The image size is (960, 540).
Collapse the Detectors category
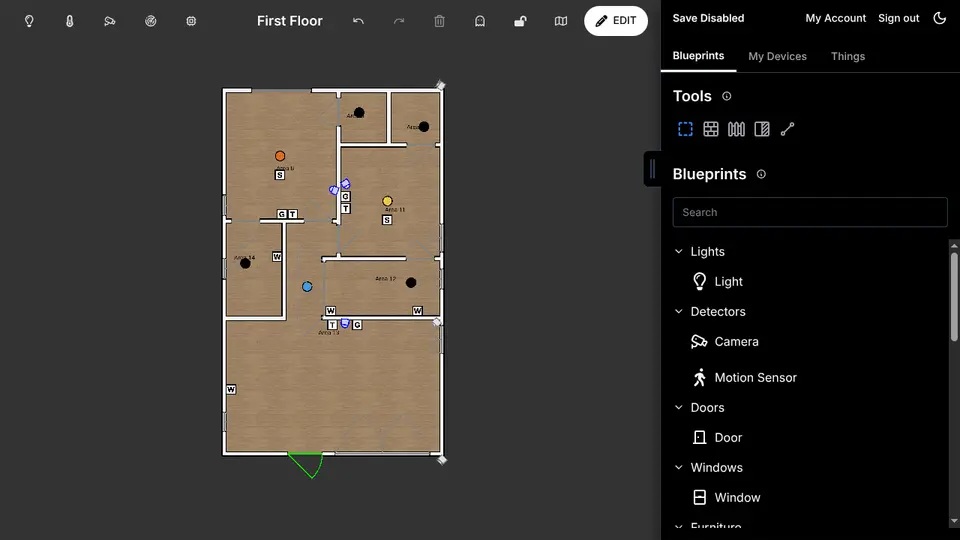click(679, 312)
